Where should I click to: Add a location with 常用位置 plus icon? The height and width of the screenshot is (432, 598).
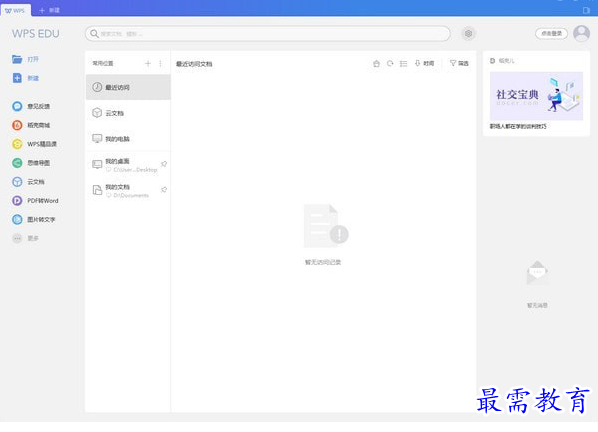pyautogui.click(x=148, y=63)
